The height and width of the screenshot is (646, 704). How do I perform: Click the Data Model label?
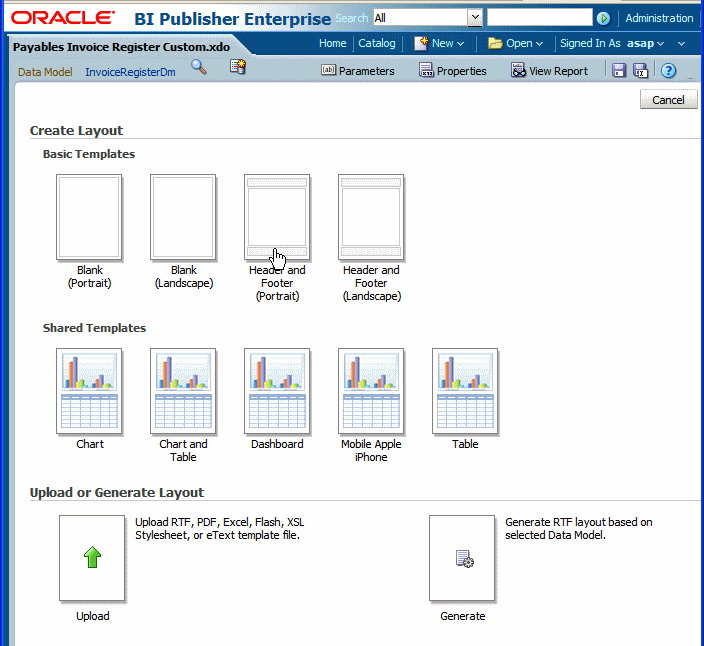(x=45, y=72)
